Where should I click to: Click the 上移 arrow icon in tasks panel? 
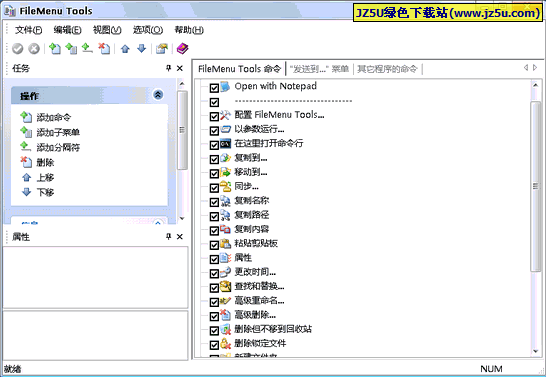[x=26, y=178]
